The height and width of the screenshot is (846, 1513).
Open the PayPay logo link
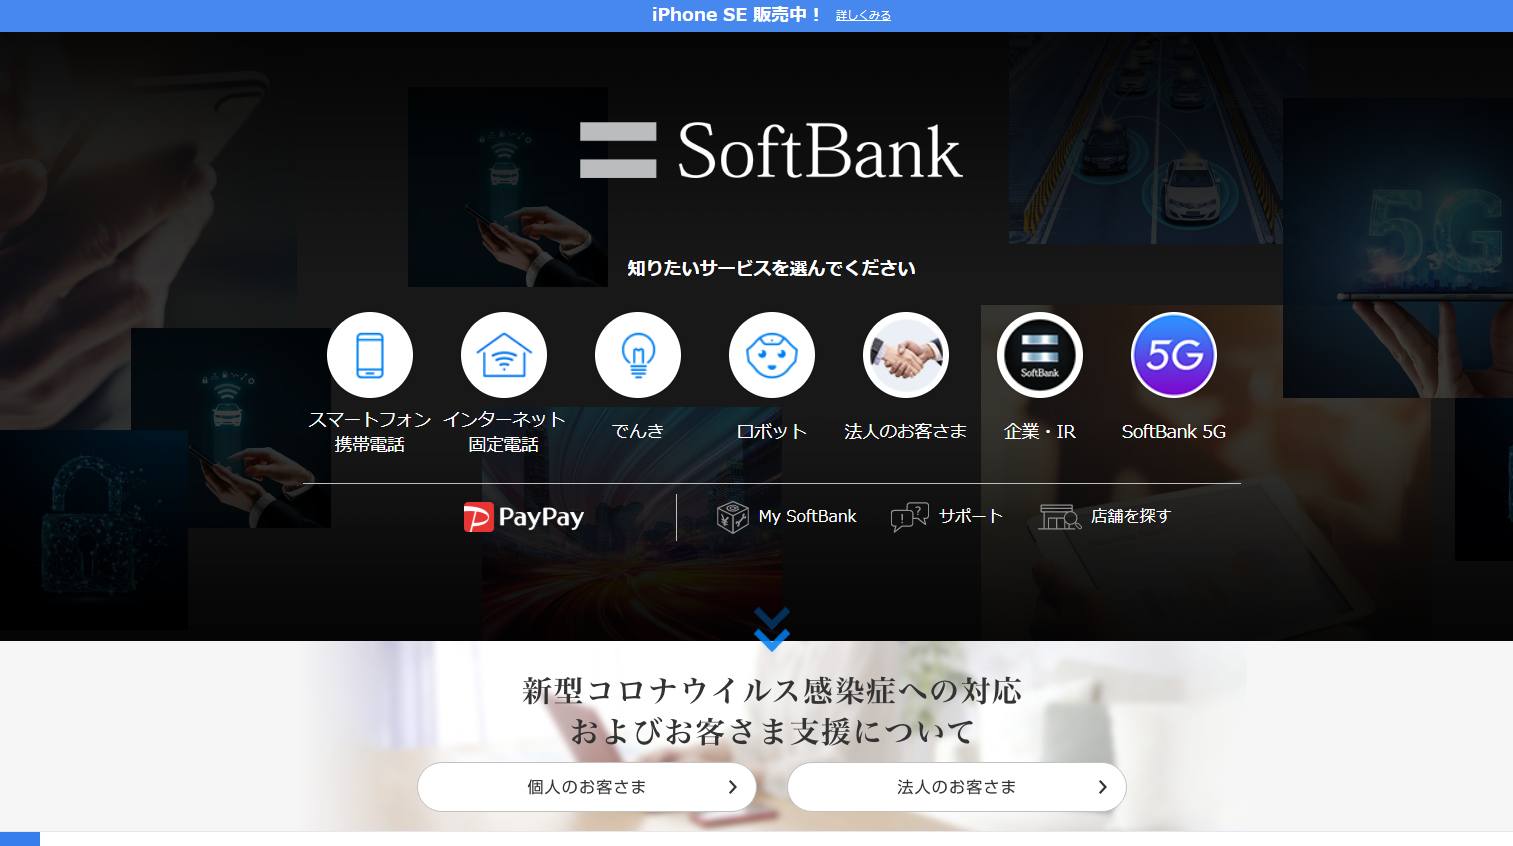click(x=524, y=517)
